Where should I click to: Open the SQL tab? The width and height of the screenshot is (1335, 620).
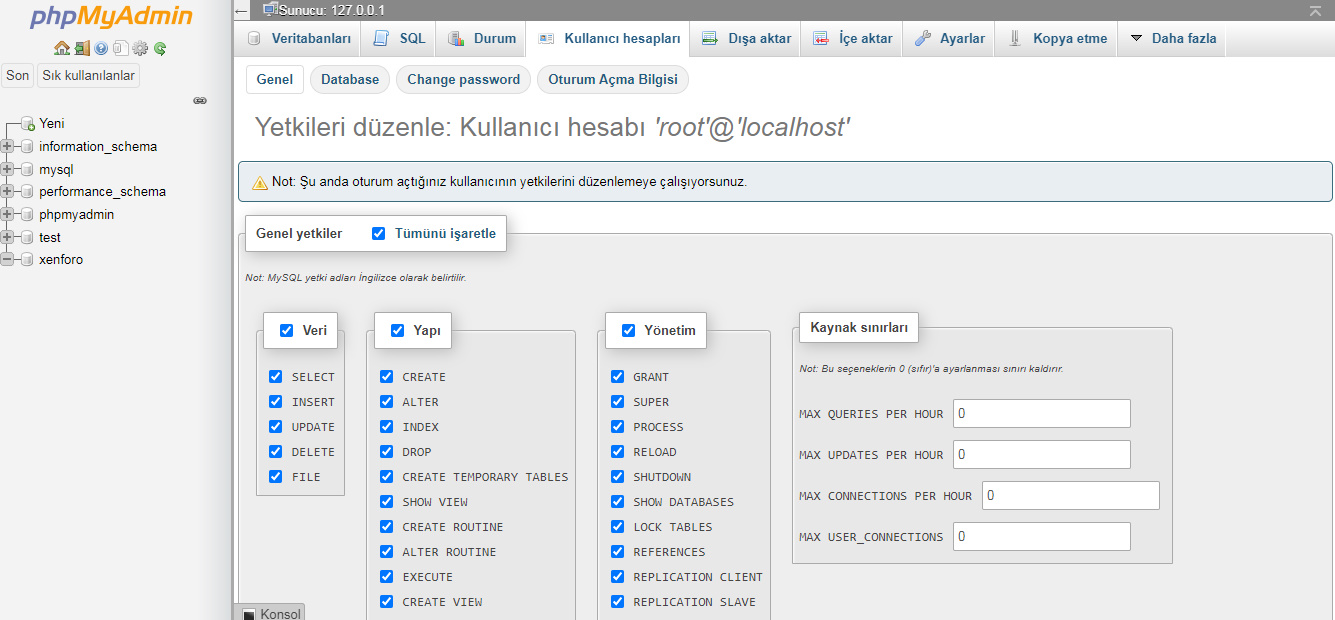pyautogui.click(x=399, y=39)
